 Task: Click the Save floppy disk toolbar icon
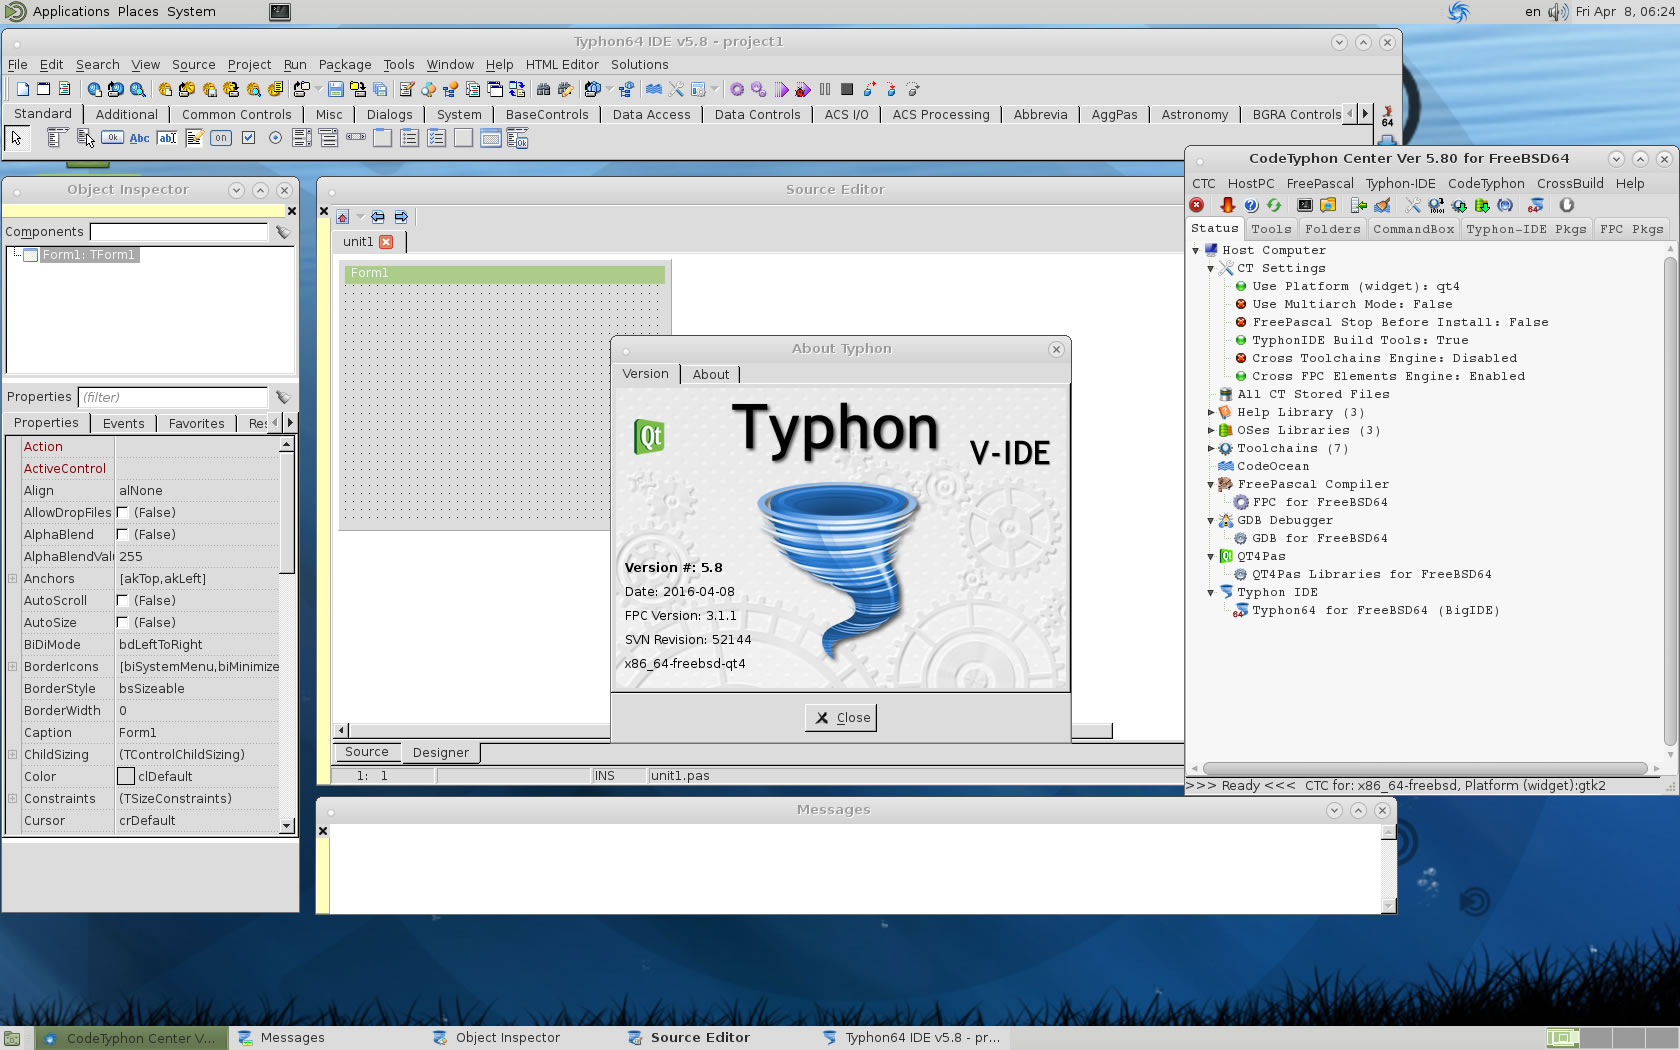(x=336, y=89)
